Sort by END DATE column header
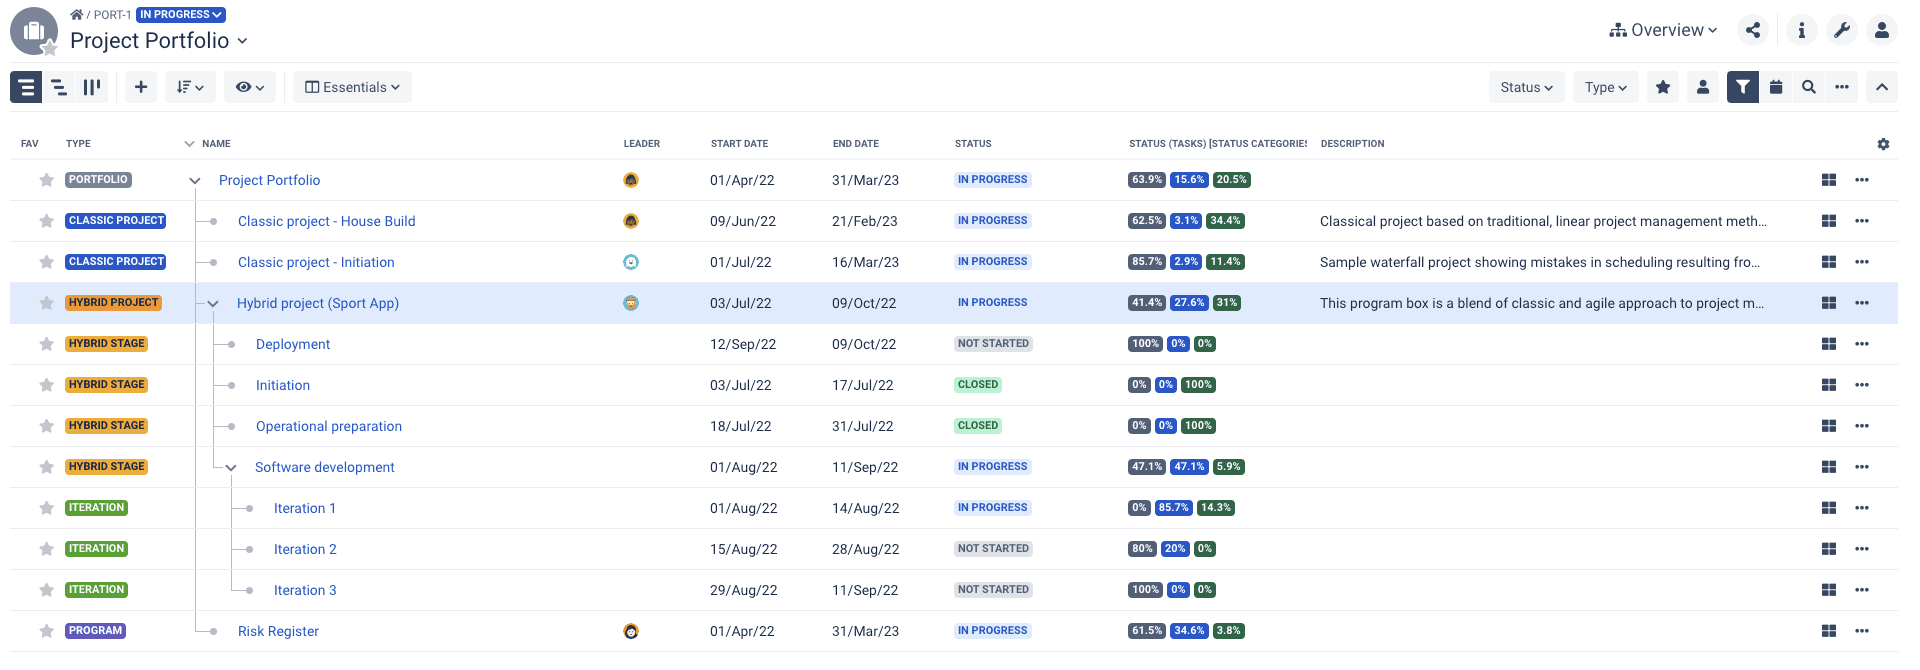This screenshot has height=670, width=1920. pos(856,144)
